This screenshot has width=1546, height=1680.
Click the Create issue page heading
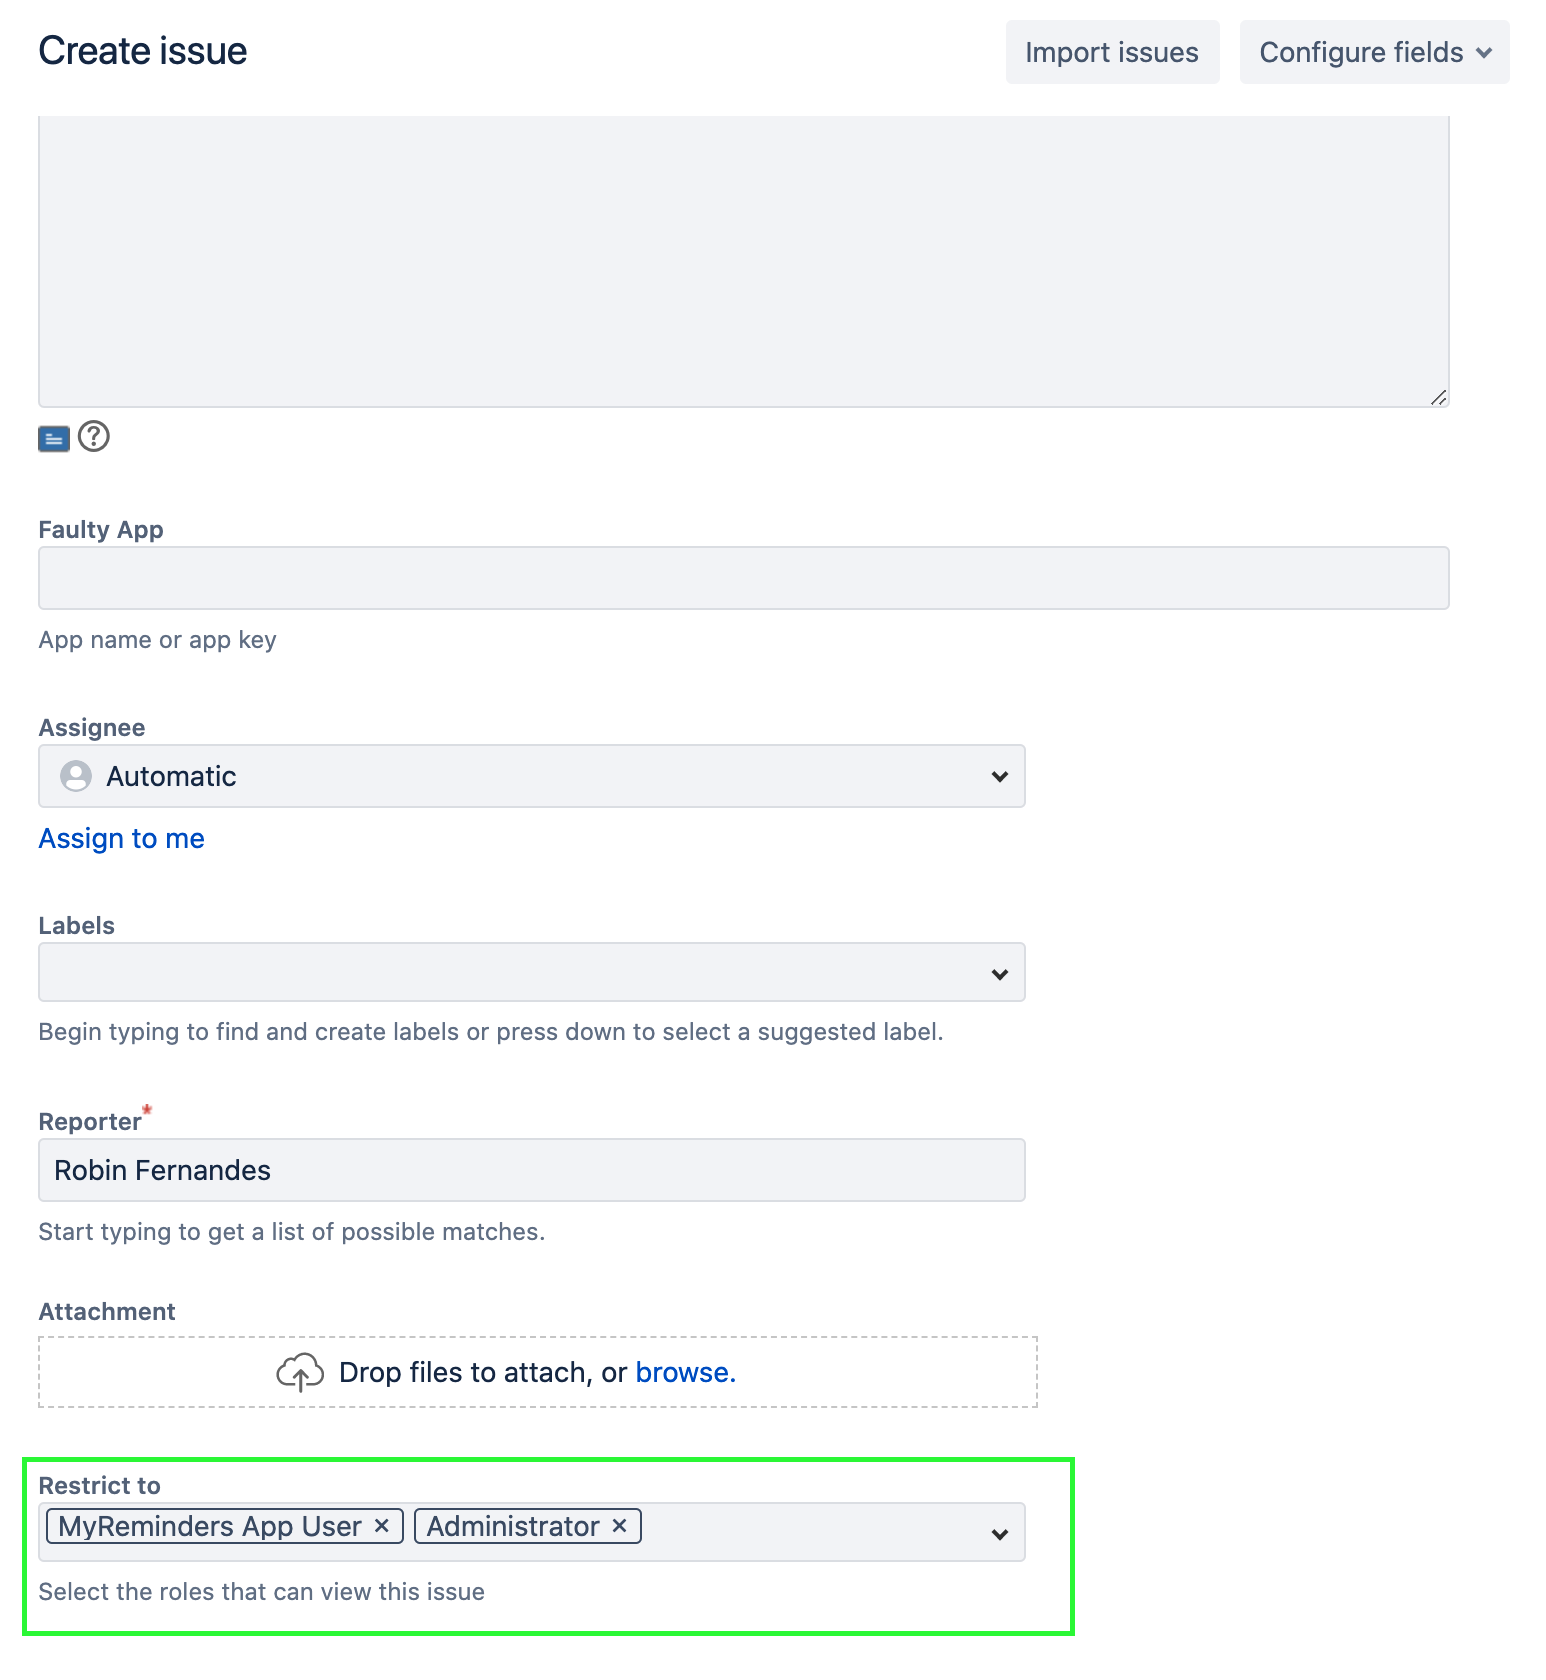click(143, 50)
